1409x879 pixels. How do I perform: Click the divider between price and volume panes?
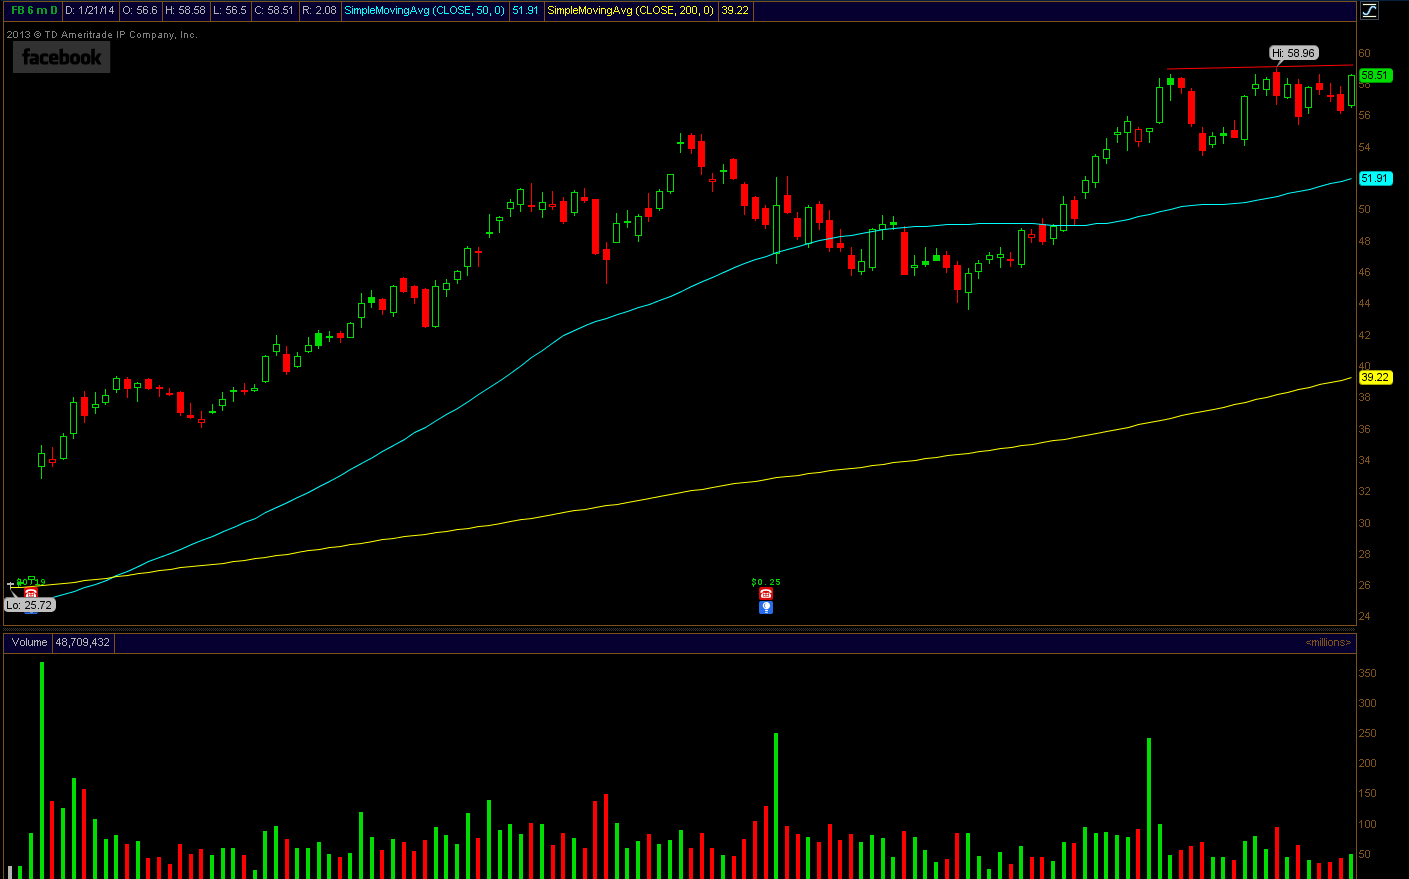click(x=680, y=629)
